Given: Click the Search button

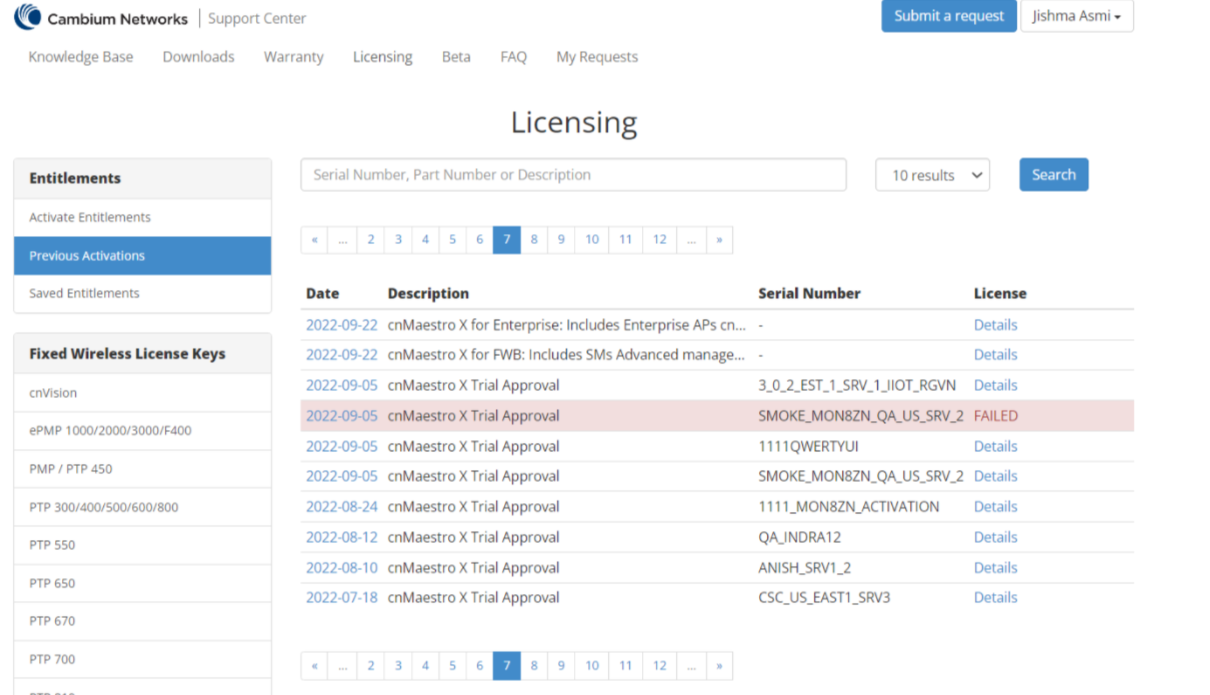Looking at the screenshot, I should 1053,174.
